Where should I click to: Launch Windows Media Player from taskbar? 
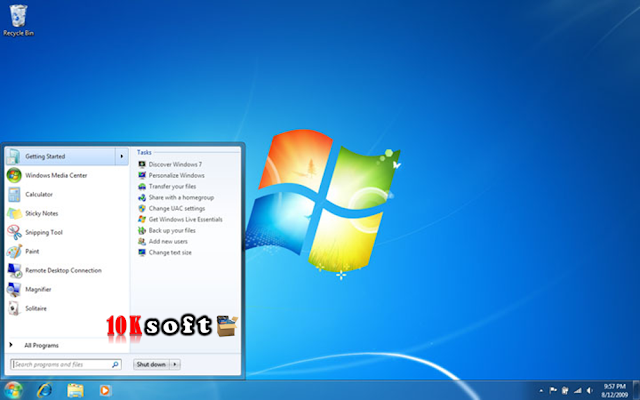pyautogui.click(x=105, y=391)
